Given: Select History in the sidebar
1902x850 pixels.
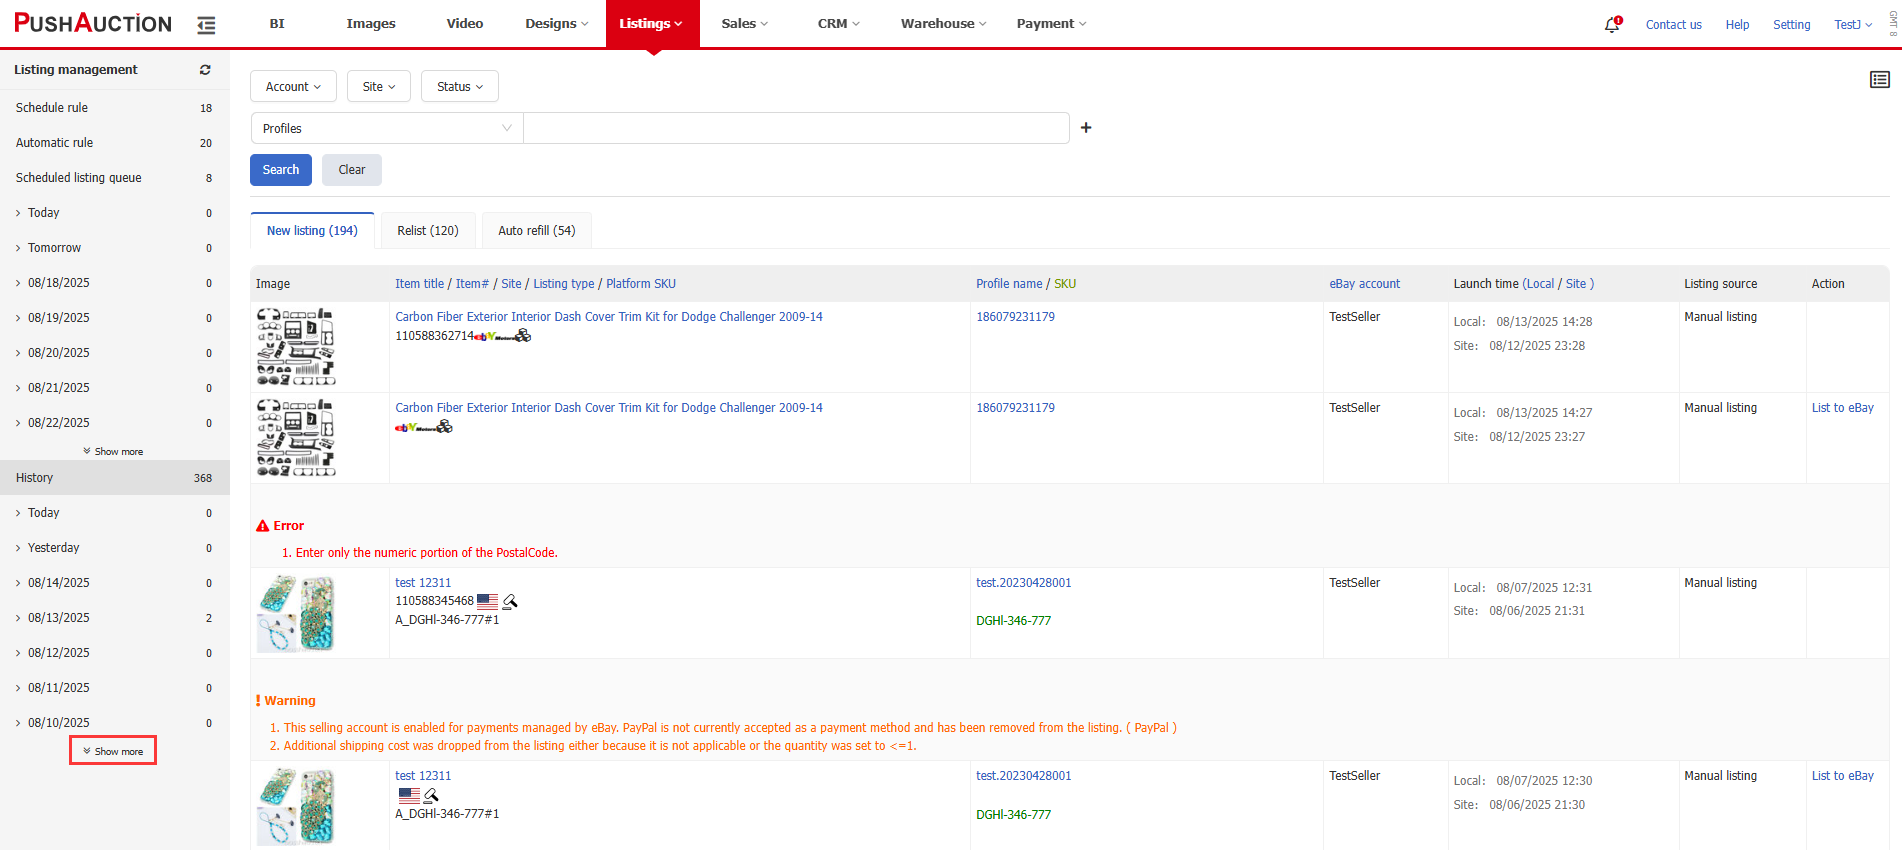Looking at the screenshot, I should [115, 478].
